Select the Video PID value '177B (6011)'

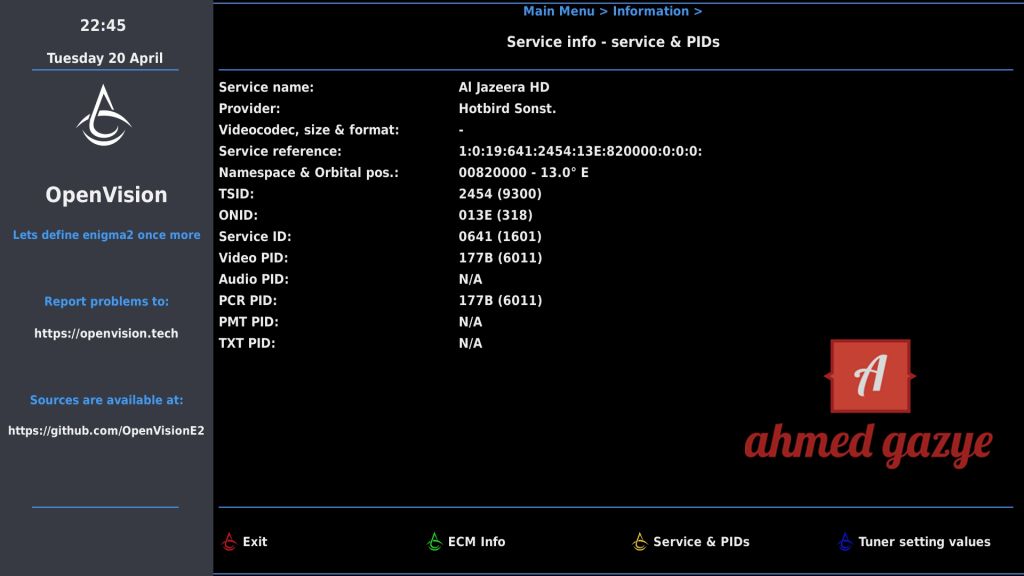click(x=500, y=258)
